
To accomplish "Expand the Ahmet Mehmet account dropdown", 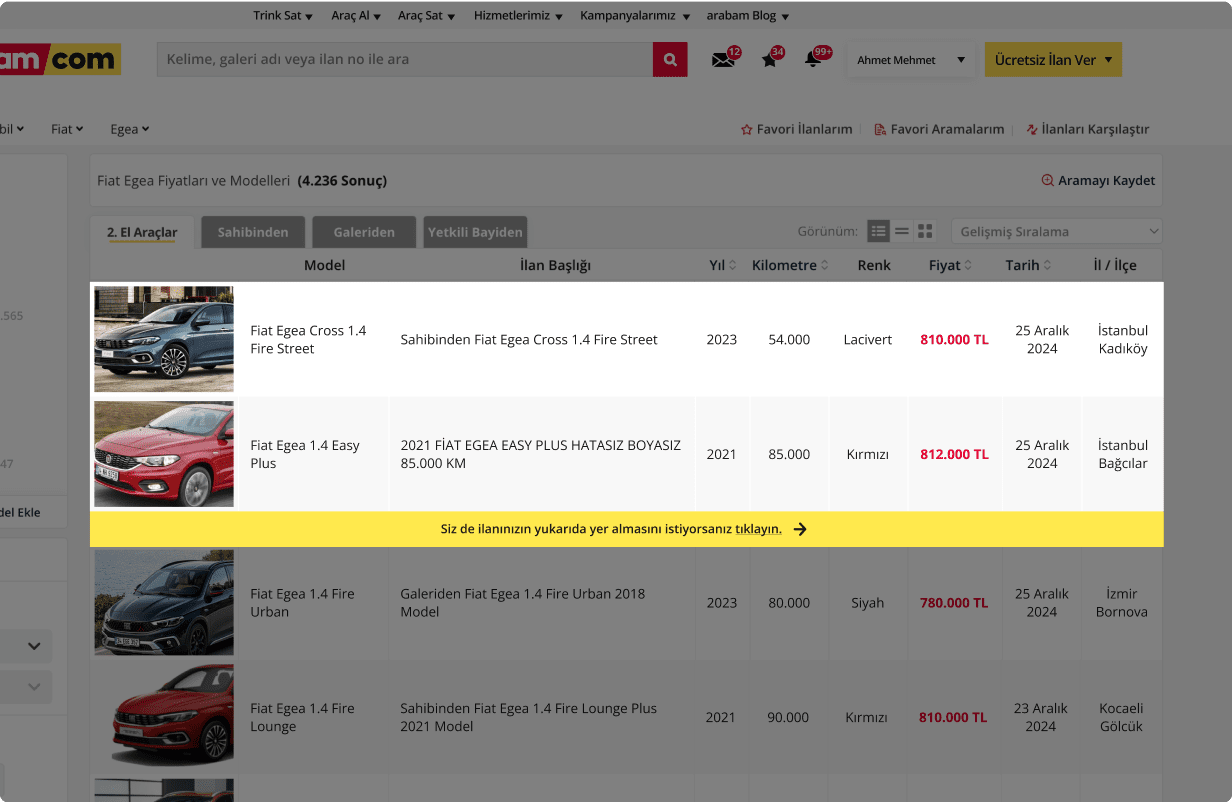I will click(x=911, y=60).
